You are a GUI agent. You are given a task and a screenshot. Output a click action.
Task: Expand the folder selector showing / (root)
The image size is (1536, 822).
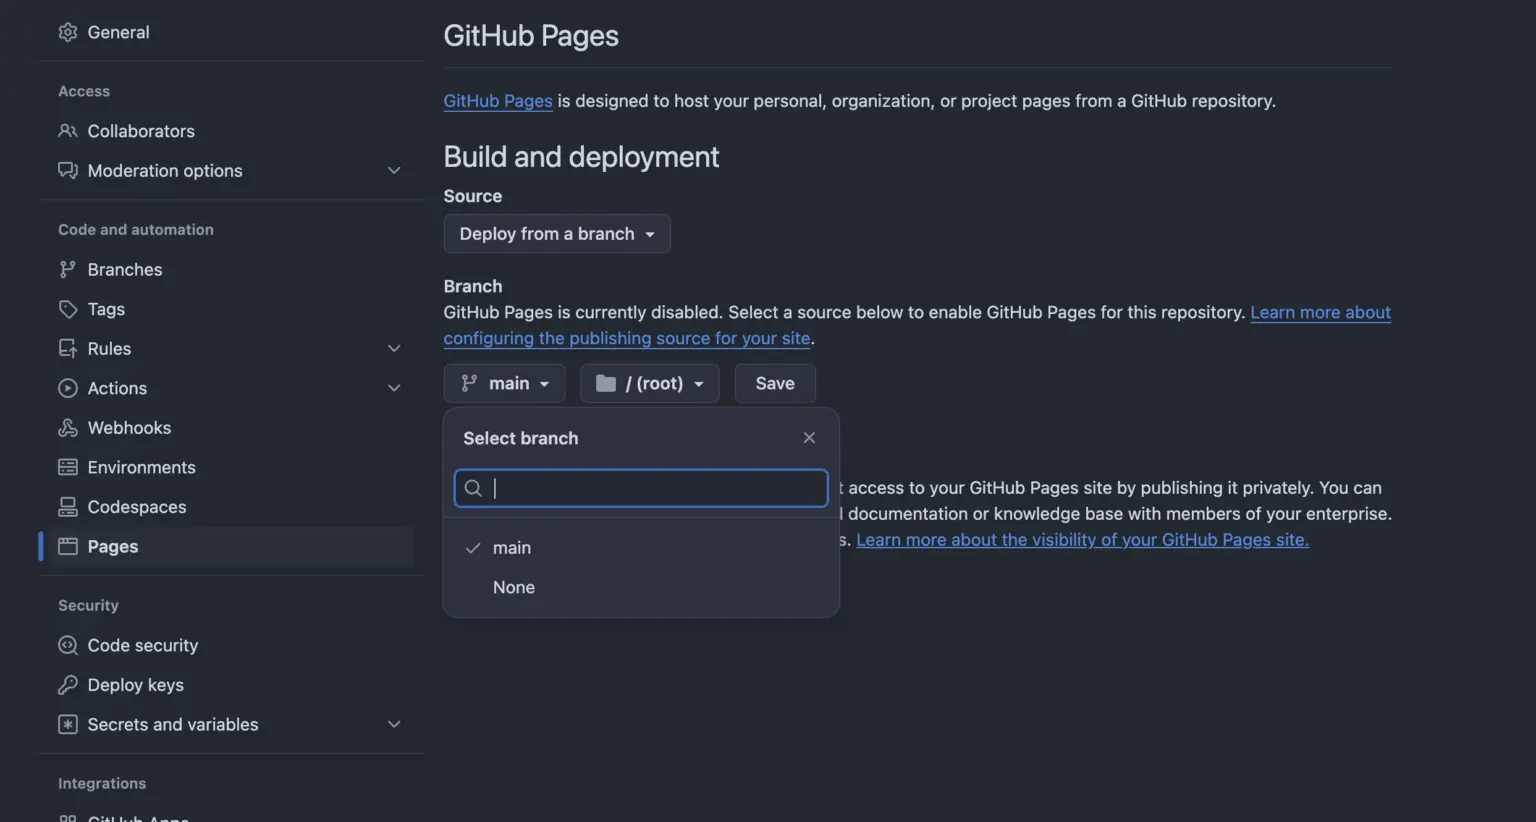coord(649,383)
